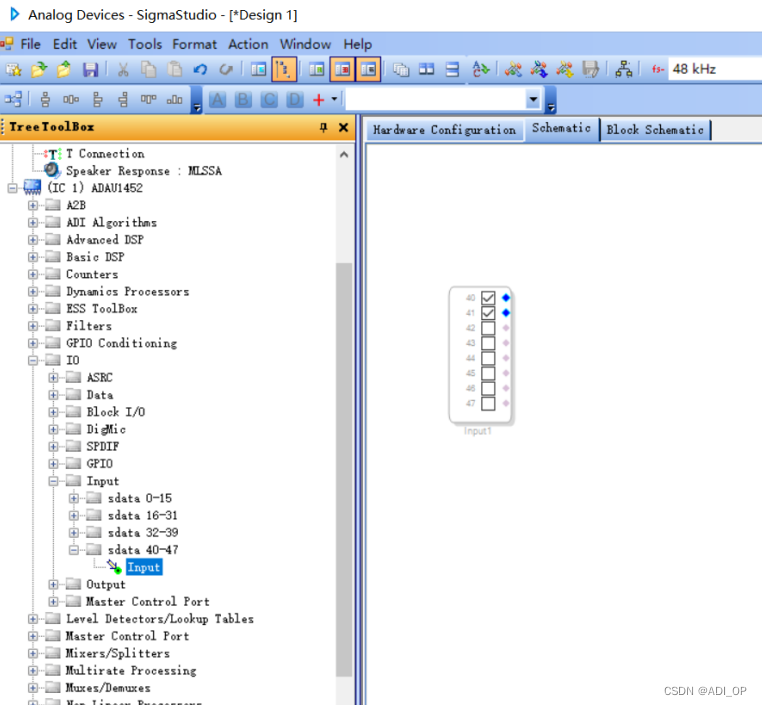Click the Tile windows horizontally icon
Screen dimensions: 762x706
coord(452,69)
